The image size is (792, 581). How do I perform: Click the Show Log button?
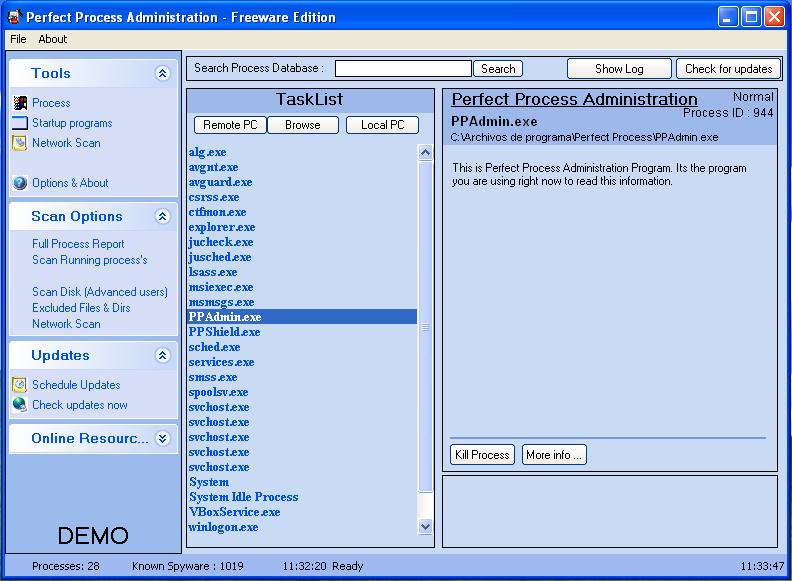click(x=619, y=69)
